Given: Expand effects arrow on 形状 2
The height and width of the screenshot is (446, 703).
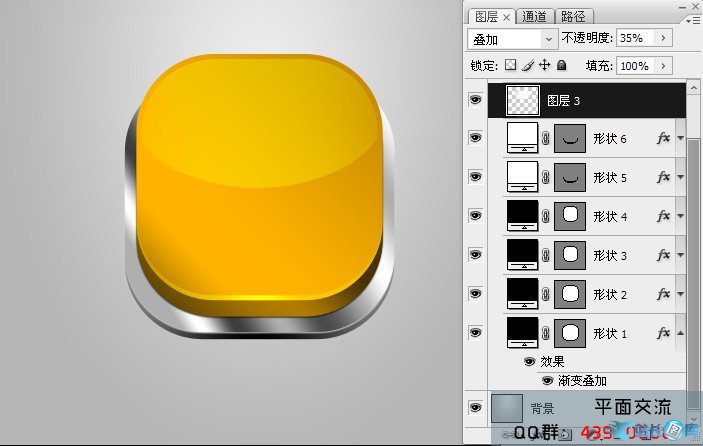Looking at the screenshot, I should (x=681, y=294).
